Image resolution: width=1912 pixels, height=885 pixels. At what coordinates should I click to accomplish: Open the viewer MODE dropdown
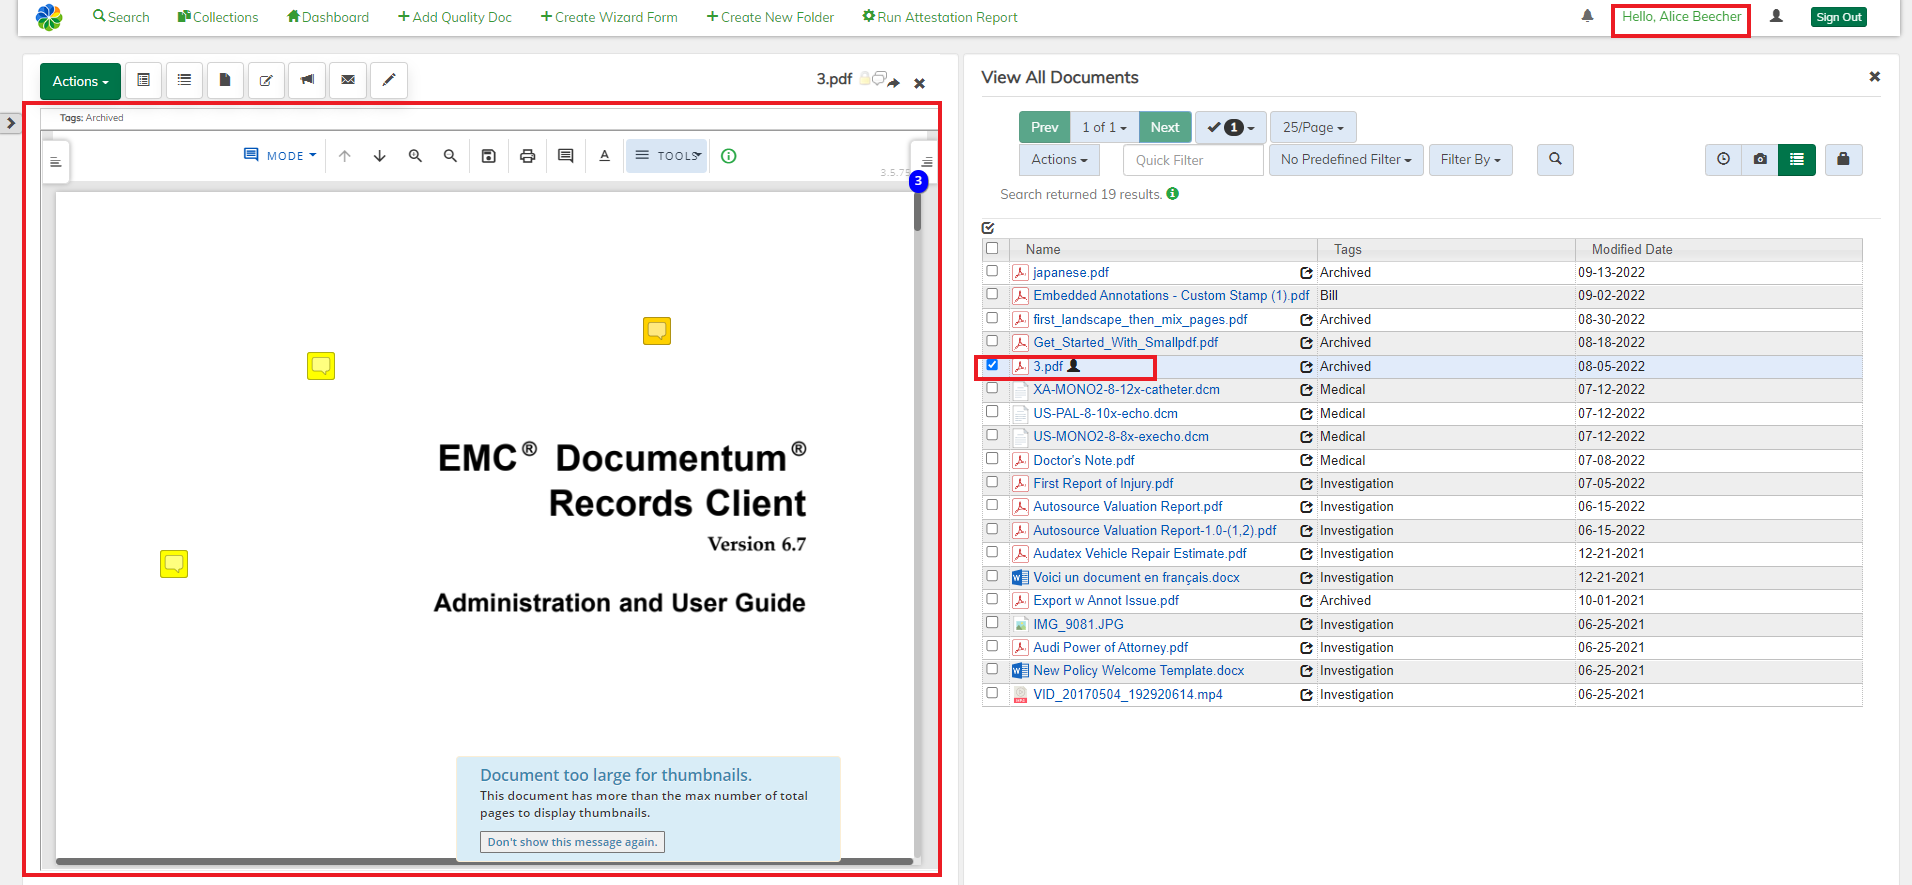pos(281,156)
